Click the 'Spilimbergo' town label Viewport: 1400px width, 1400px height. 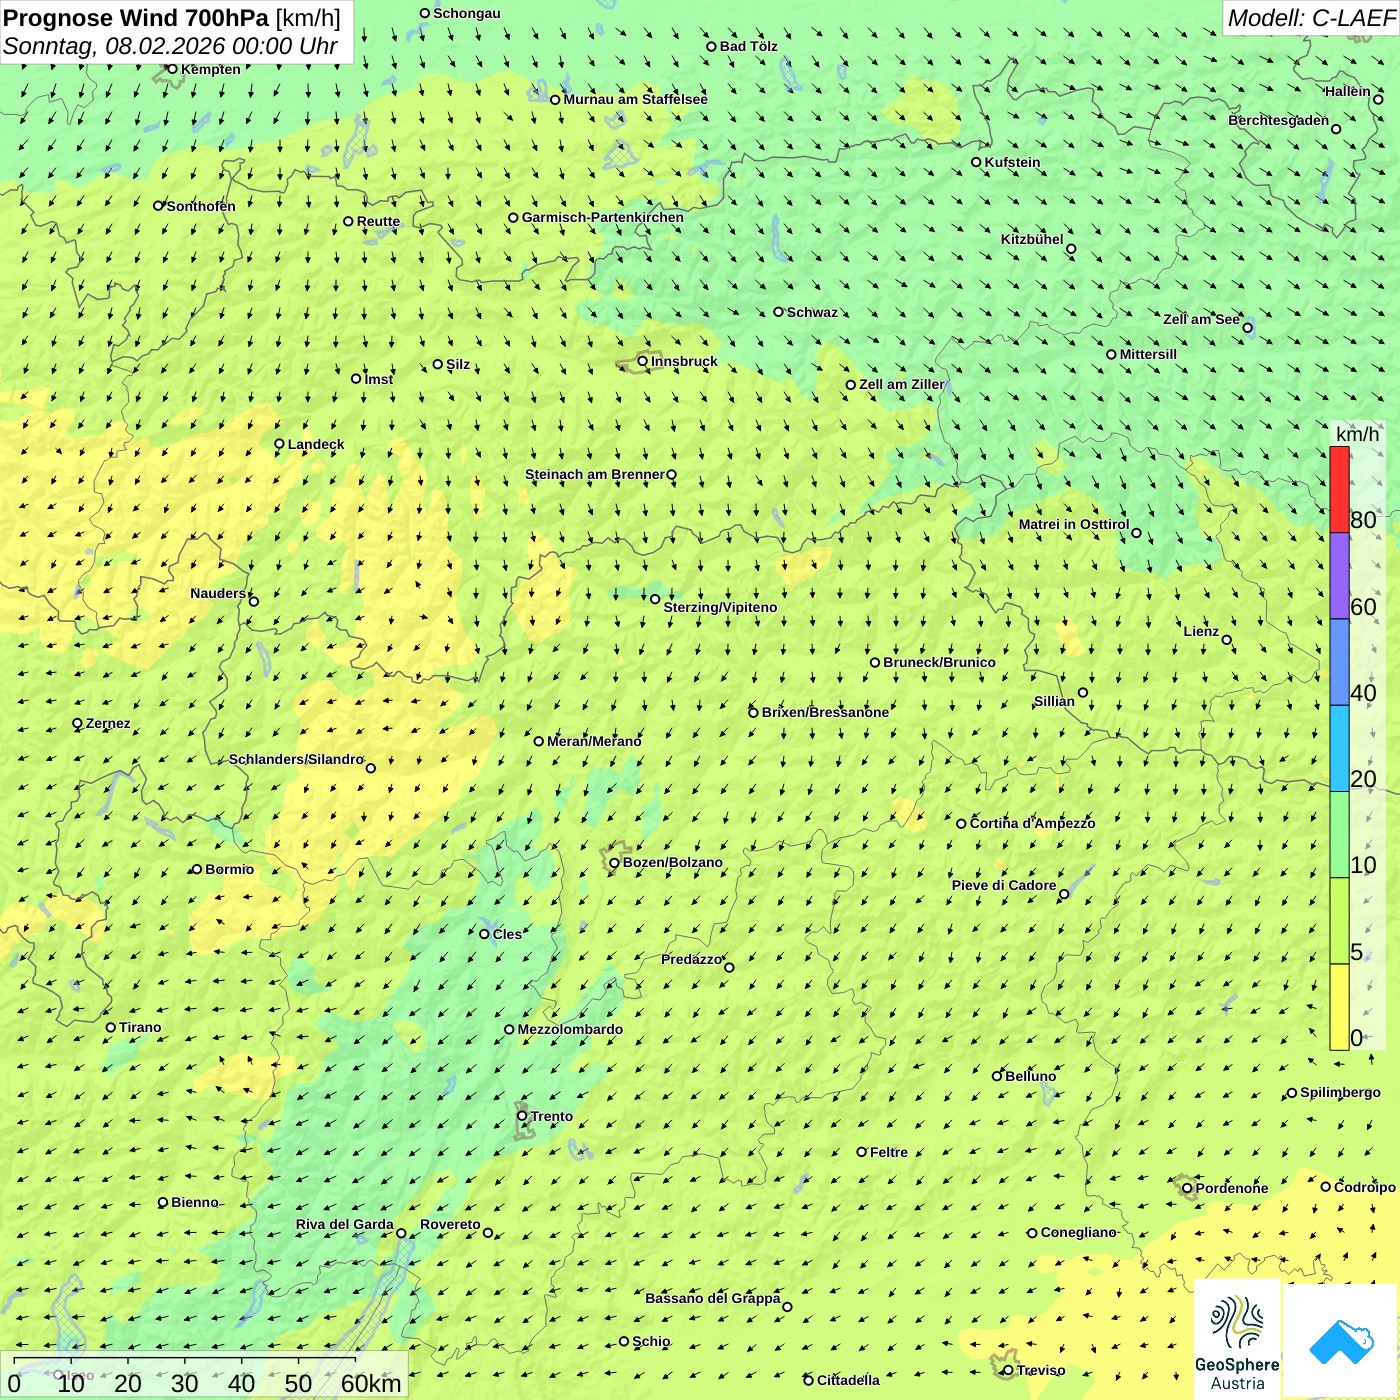(1340, 1092)
